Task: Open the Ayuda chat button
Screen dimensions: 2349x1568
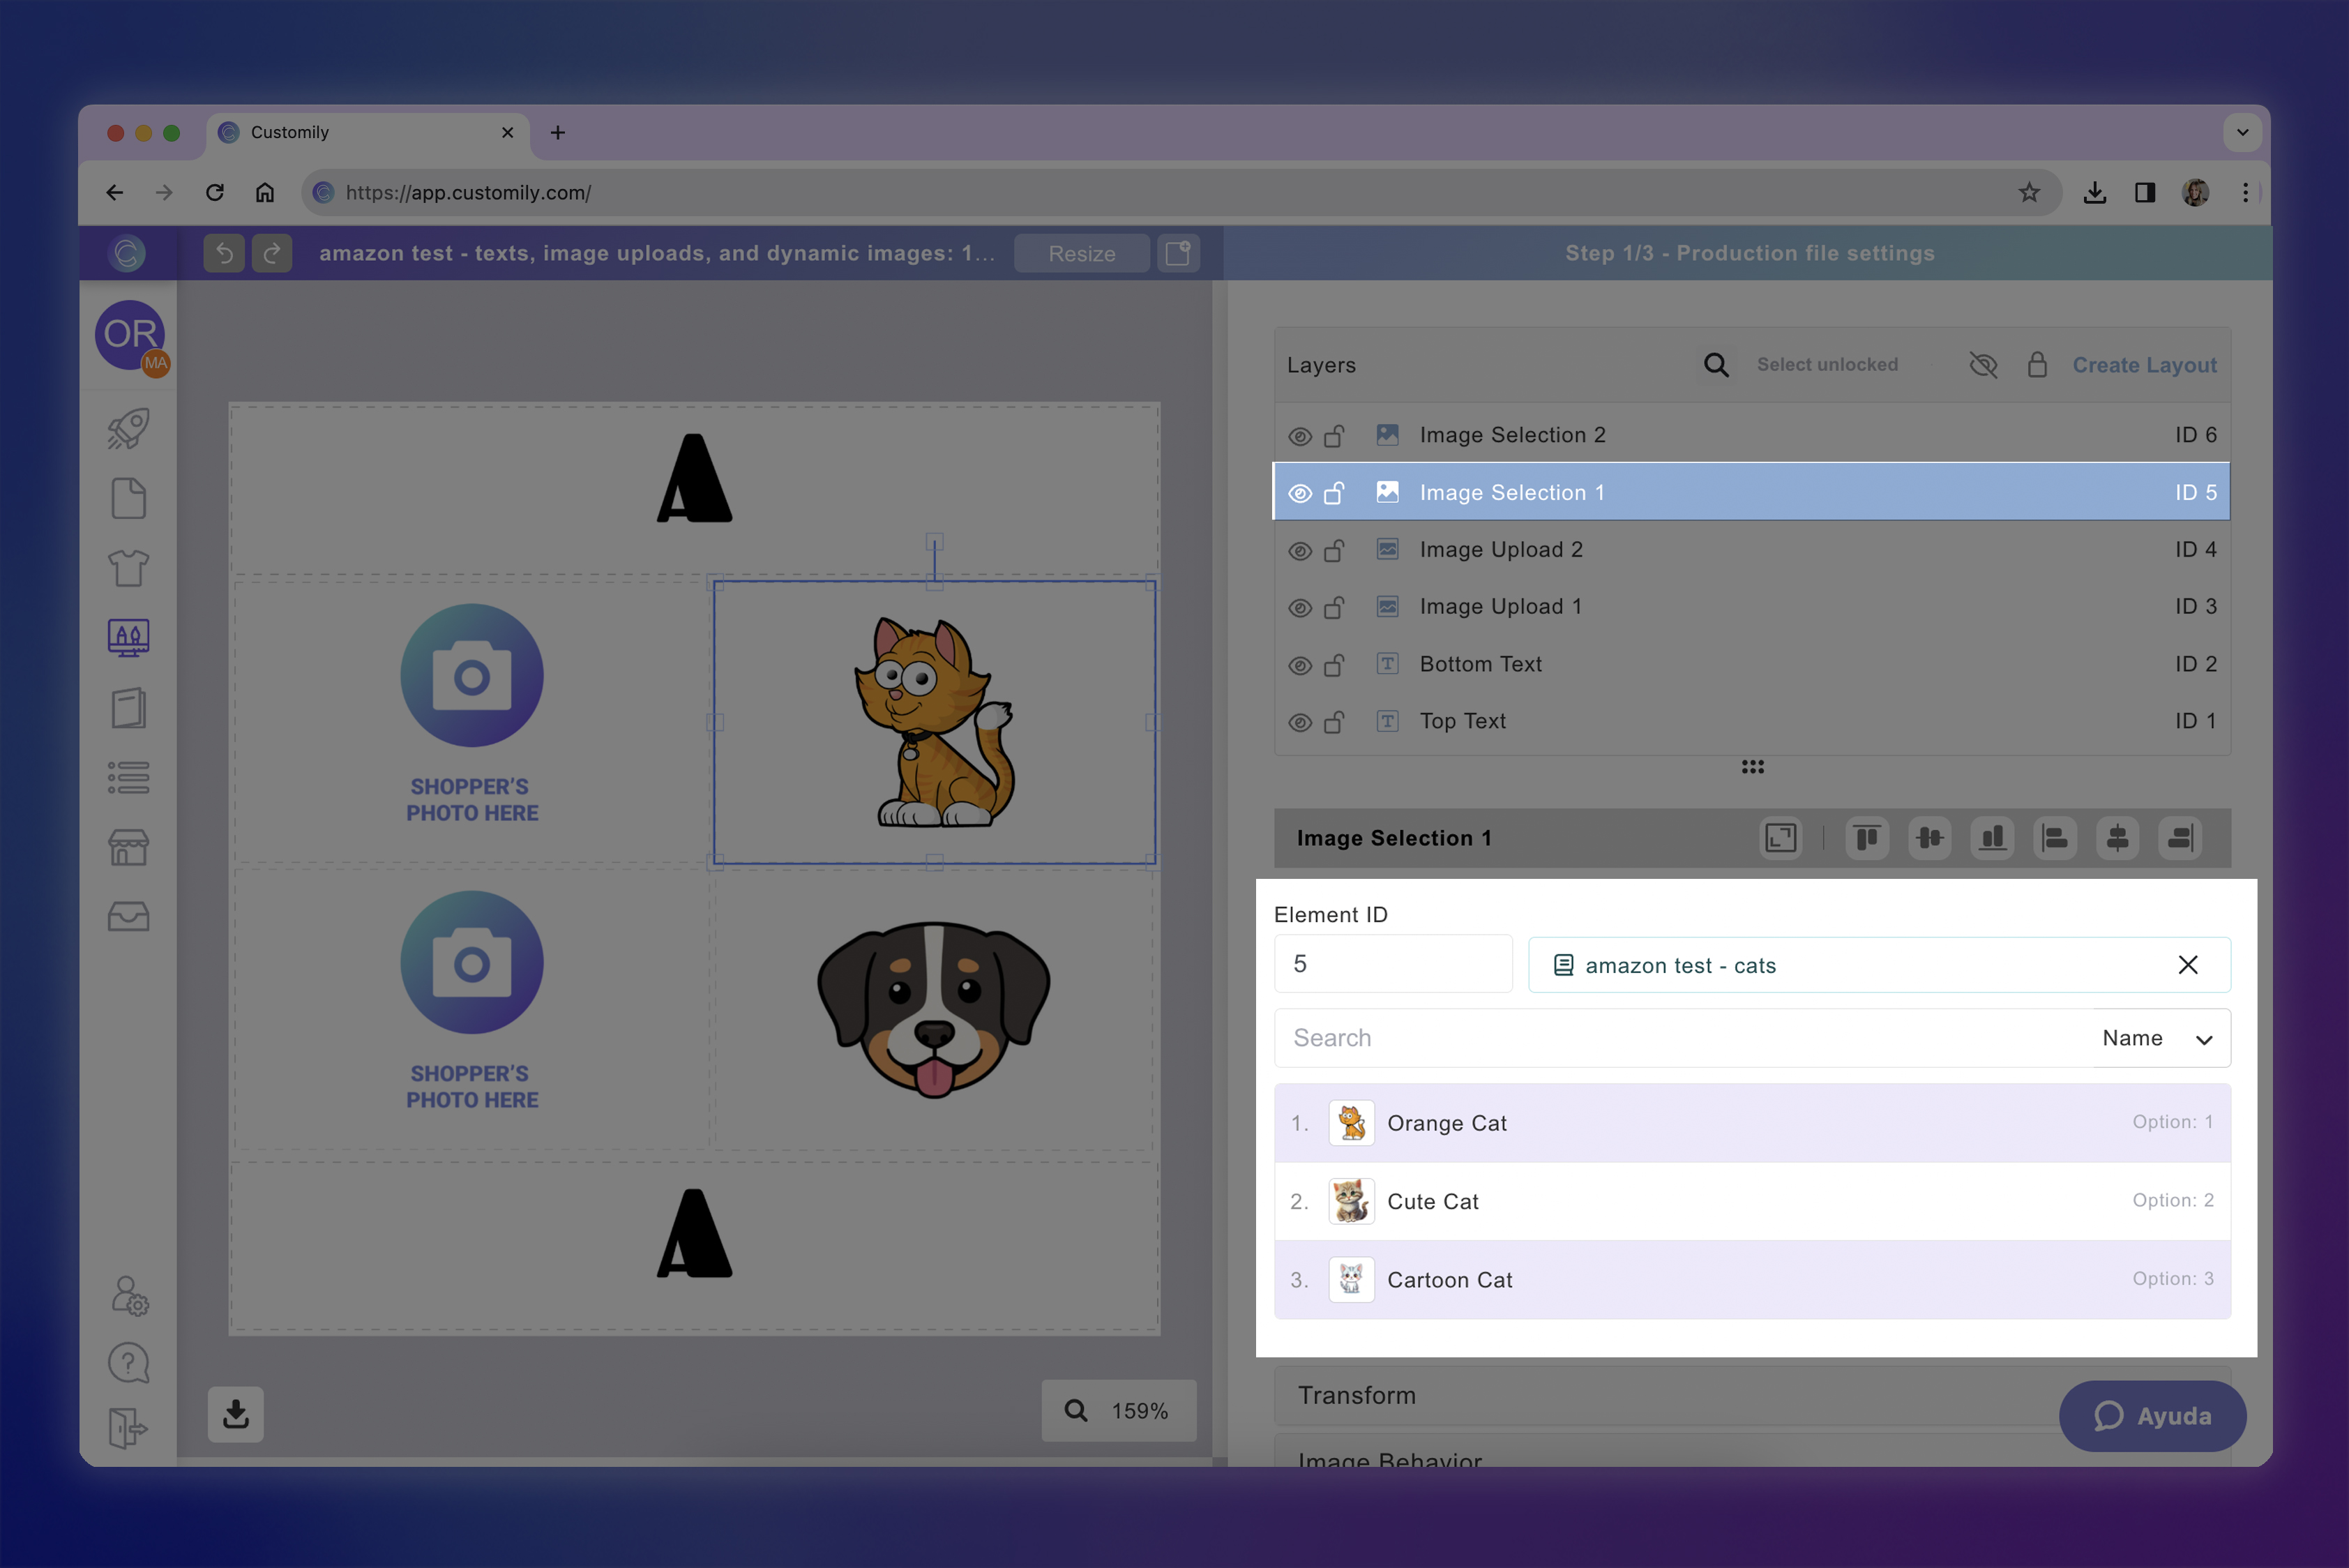Action: pyautogui.click(x=2152, y=1416)
